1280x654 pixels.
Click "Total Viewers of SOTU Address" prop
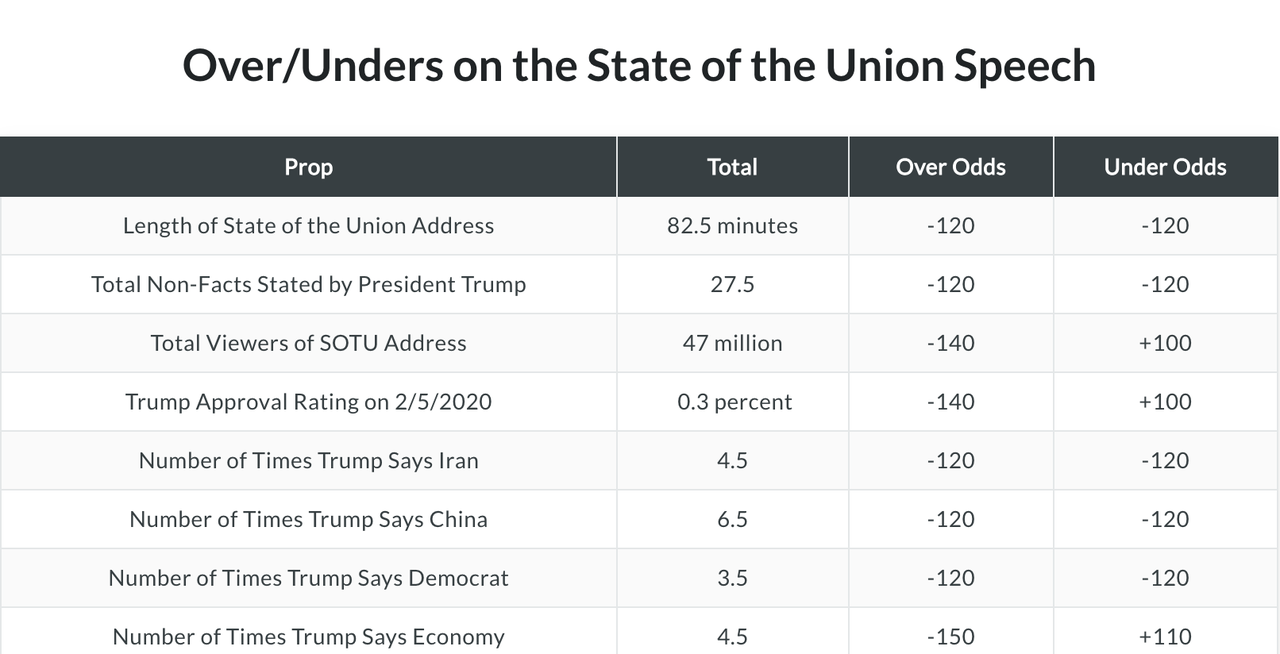pyautogui.click(x=308, y=343)
